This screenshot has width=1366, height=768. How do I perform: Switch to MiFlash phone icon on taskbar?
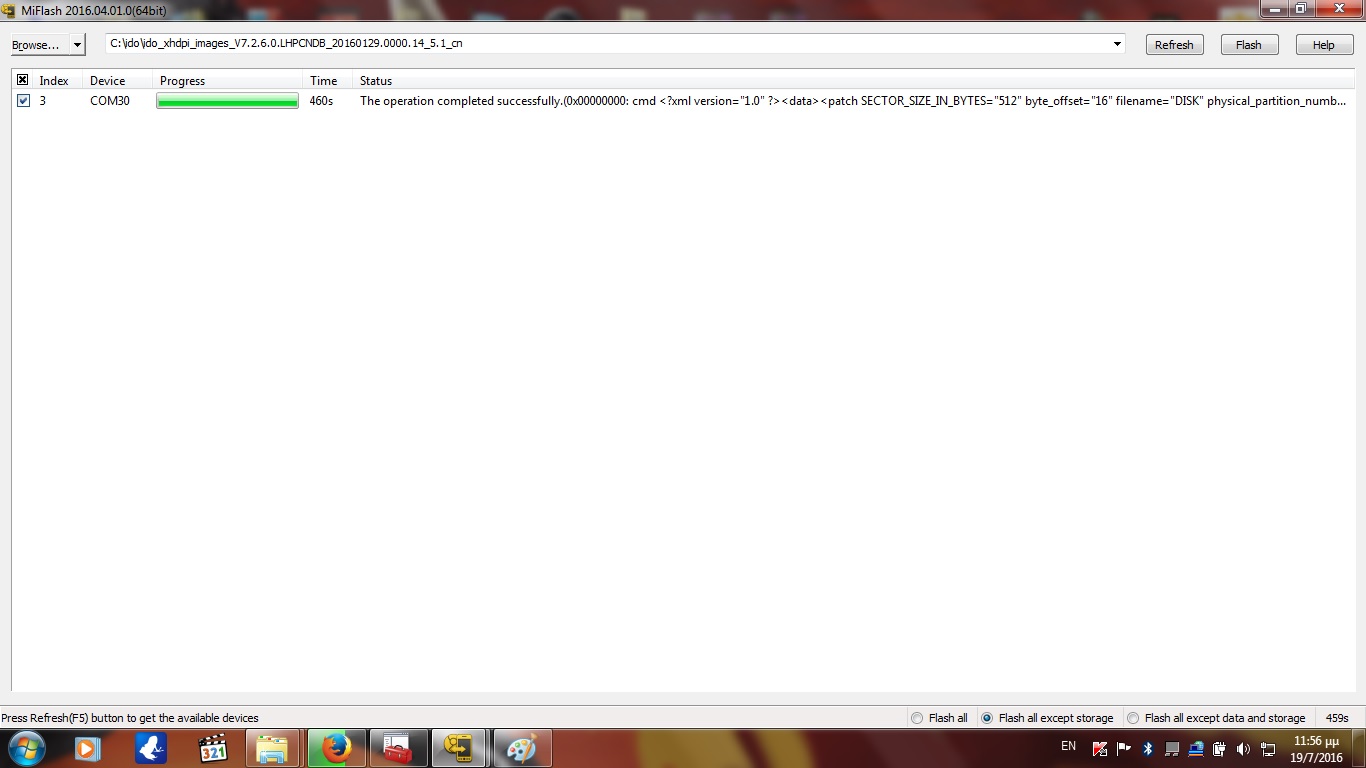[460, 748]
